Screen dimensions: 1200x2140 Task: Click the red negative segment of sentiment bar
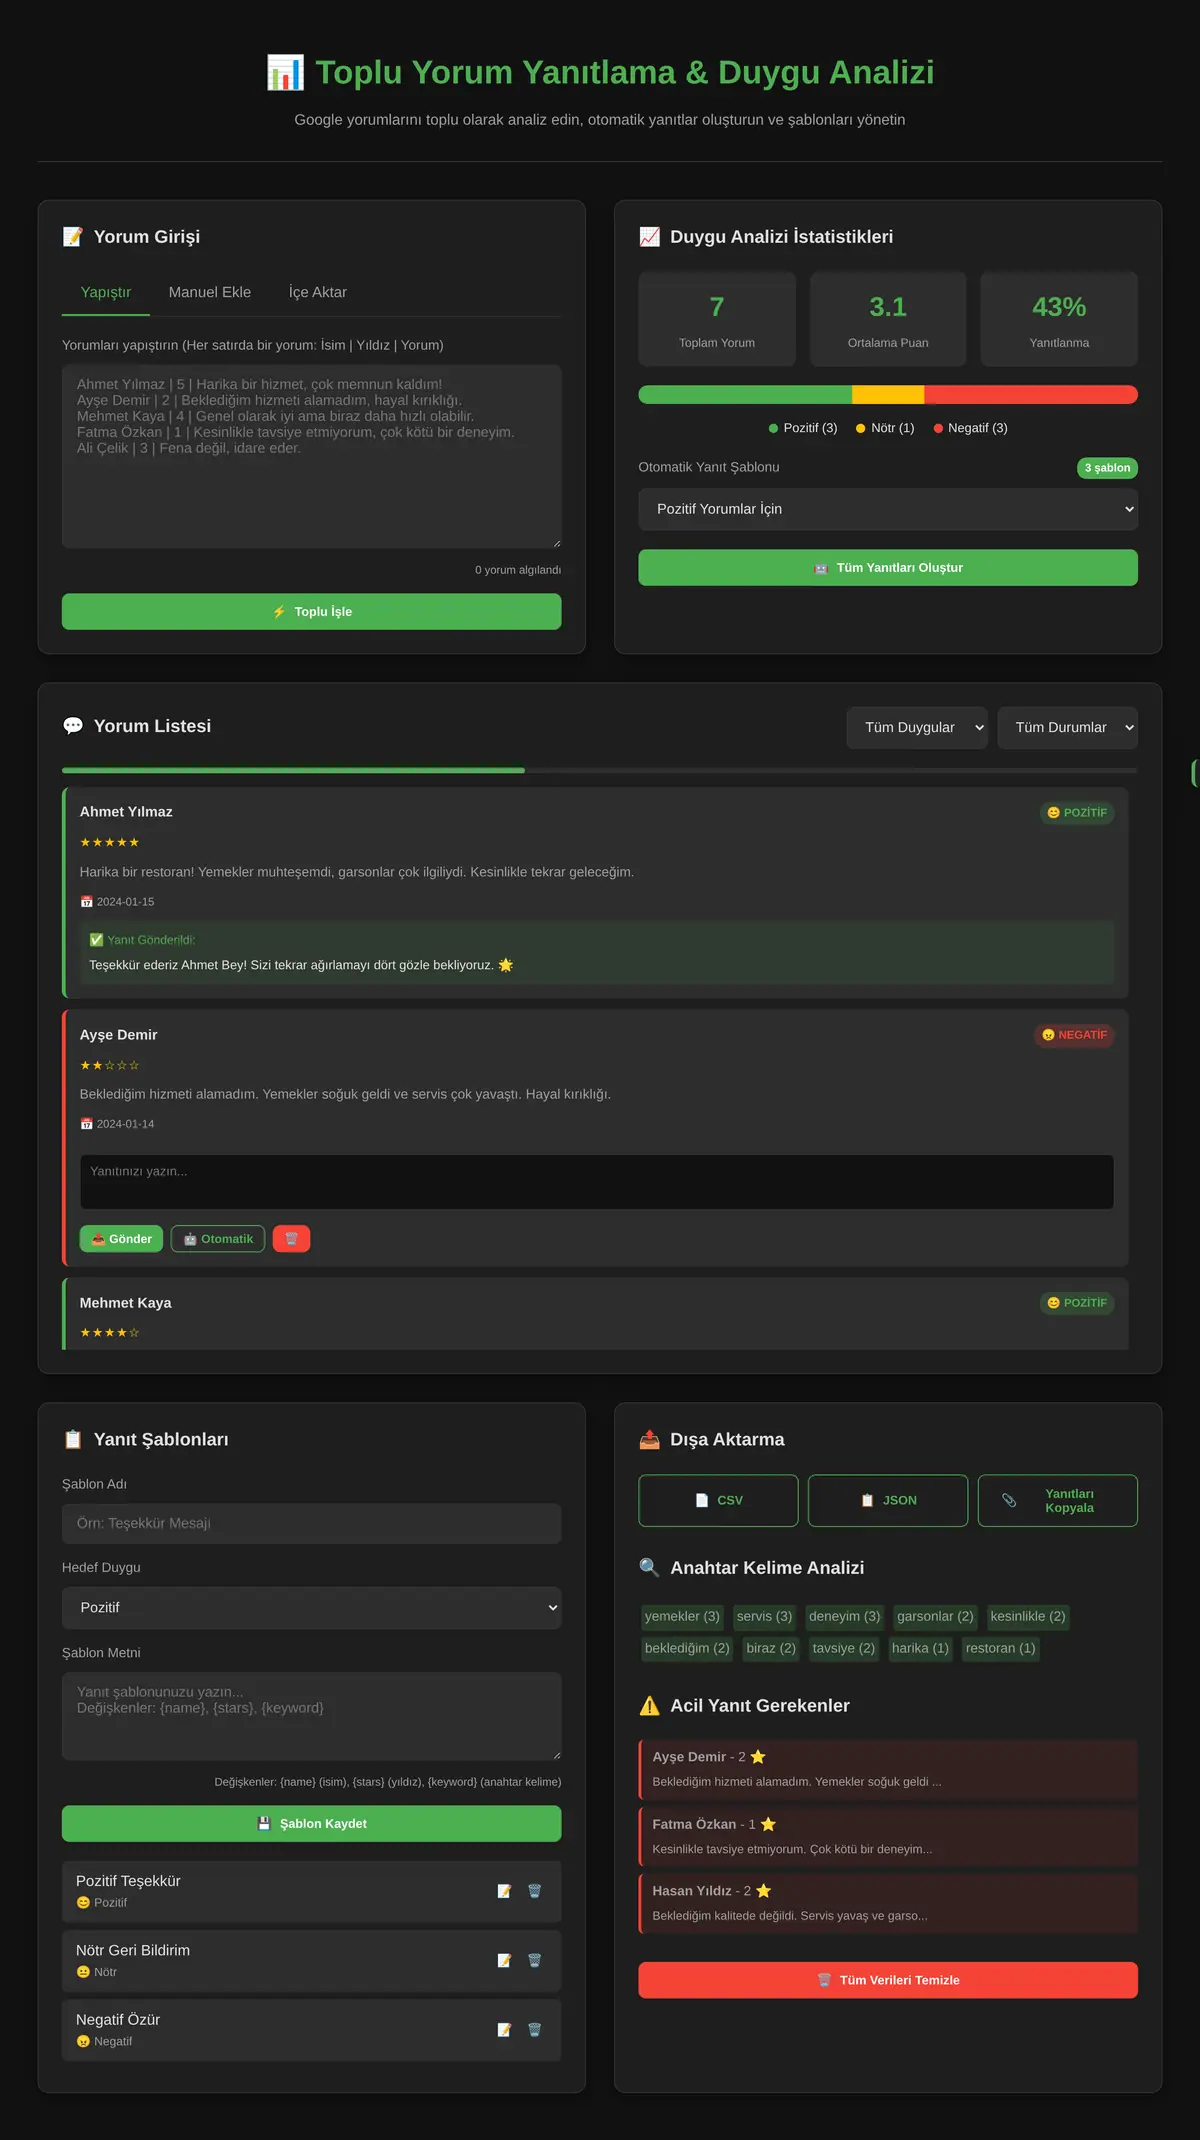(1031, 394)
